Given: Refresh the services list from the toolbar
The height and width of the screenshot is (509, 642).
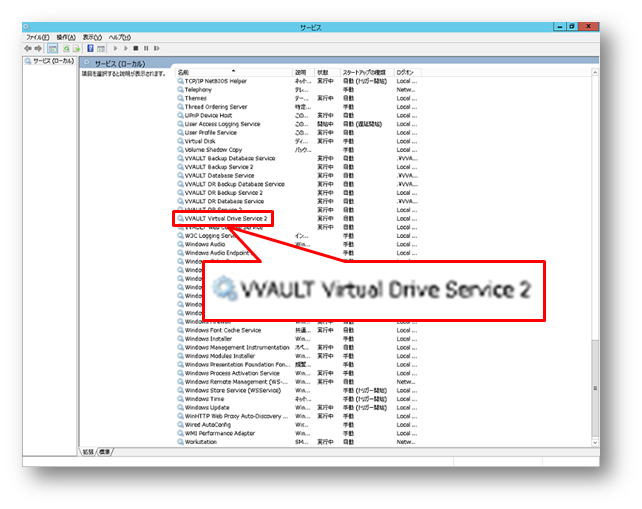Looking at the screenshot, I should click(x=66, y=48).
